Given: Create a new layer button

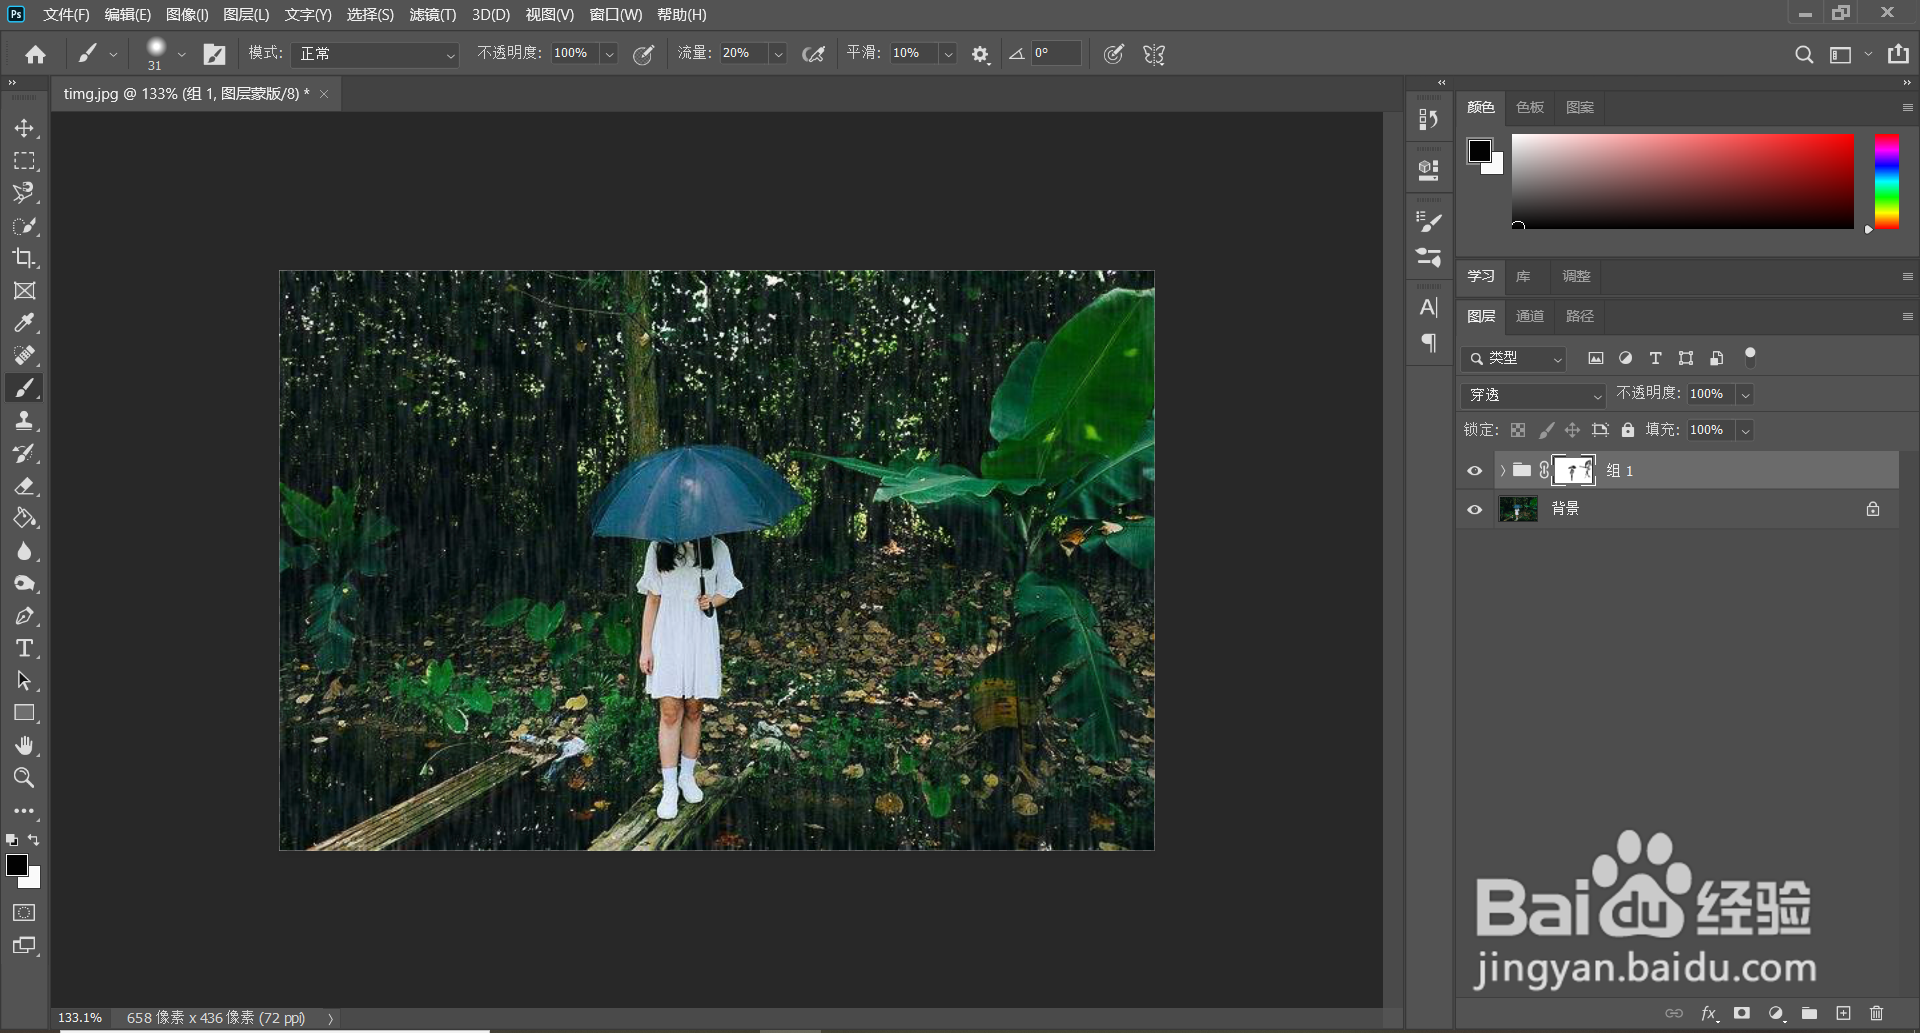Looking at the screenshot, I should (1843, 1013).
